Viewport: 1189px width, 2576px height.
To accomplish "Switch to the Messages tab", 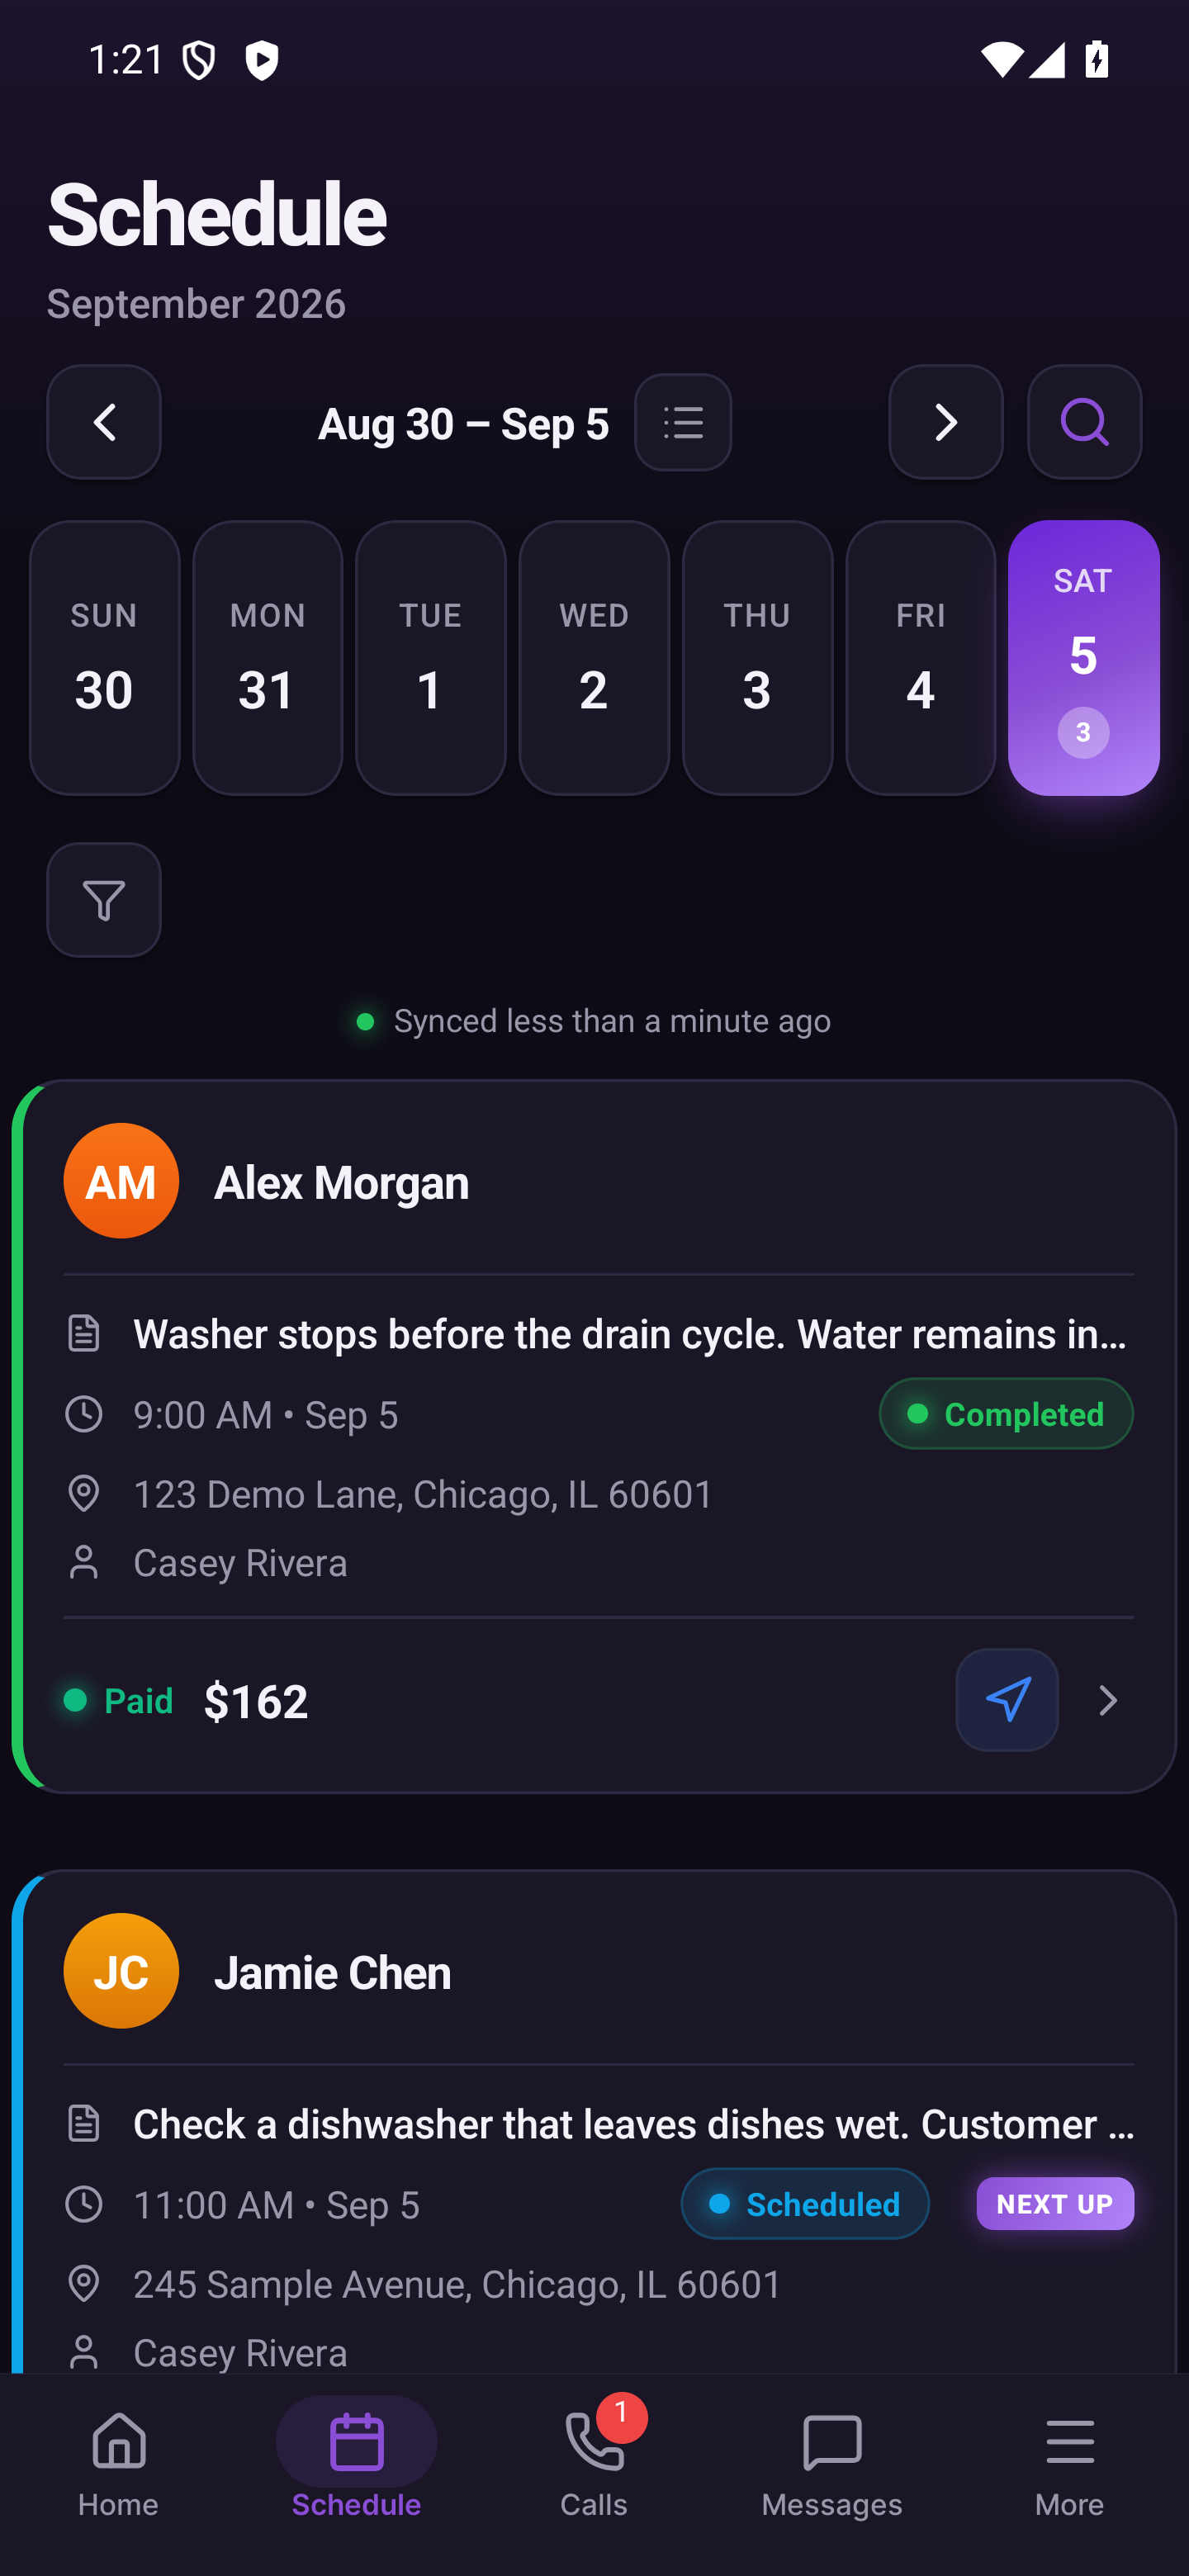I will 832,2467.
